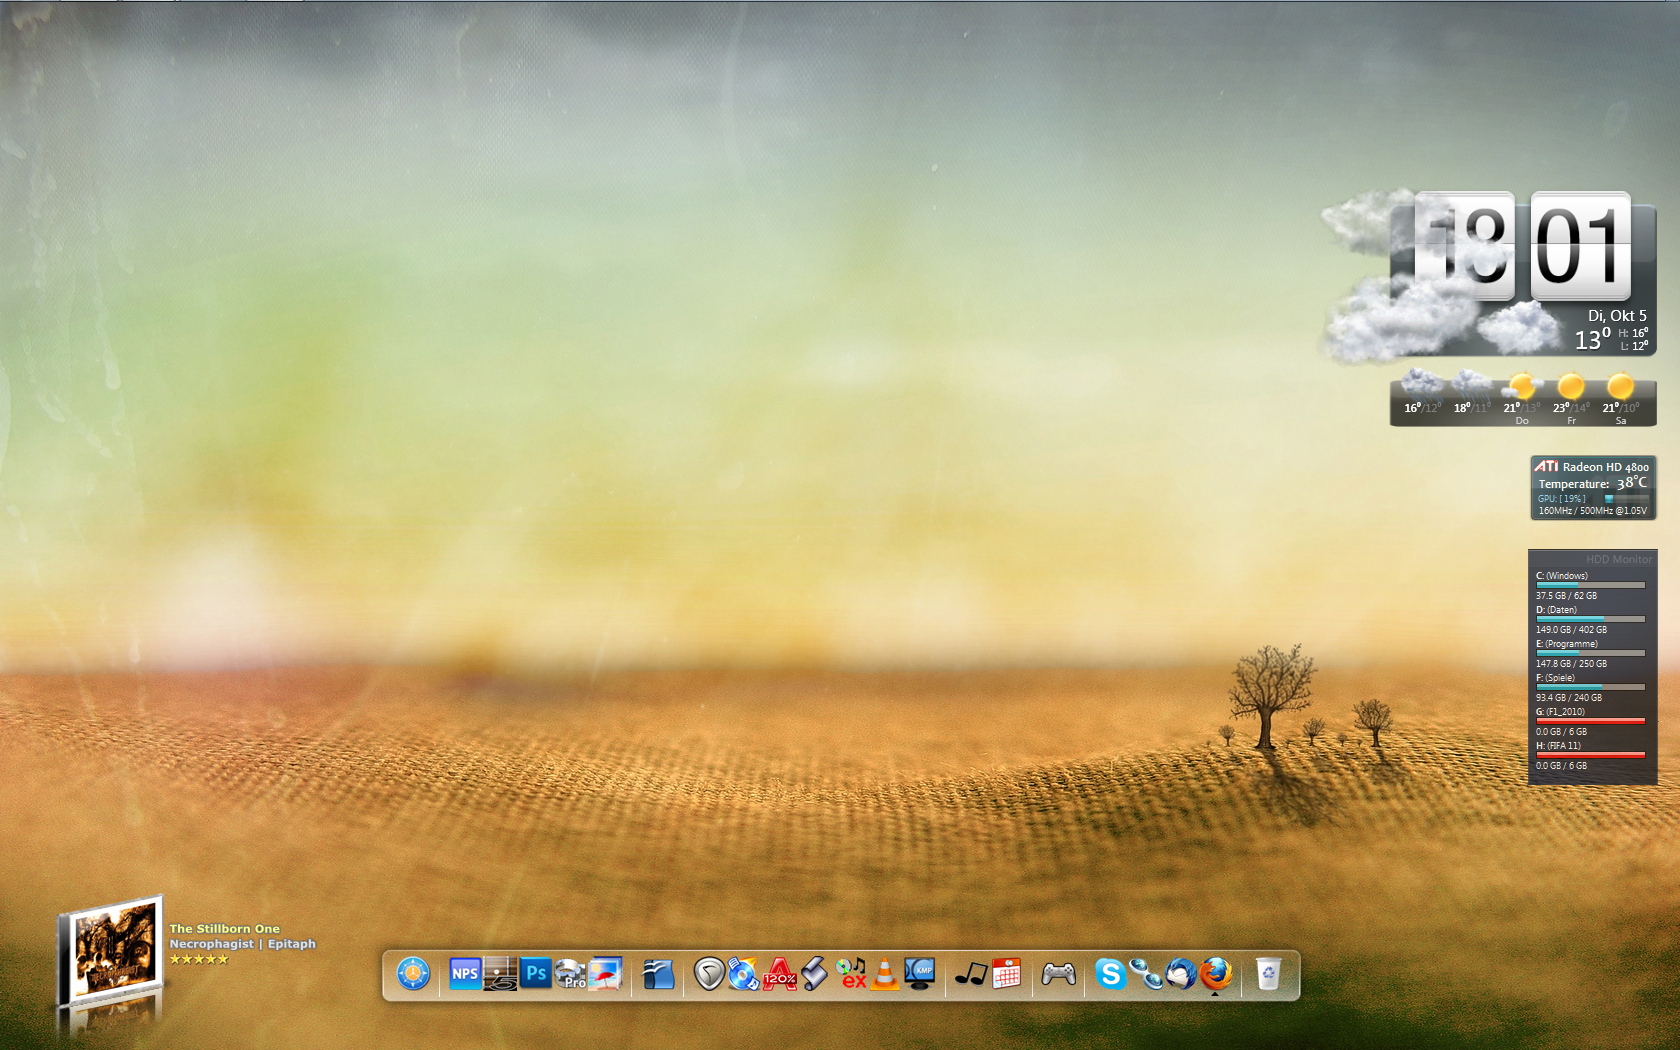Click the G: (F1_2010) drive label
Screen dimensions: 1680x1050
(1560, 712)
